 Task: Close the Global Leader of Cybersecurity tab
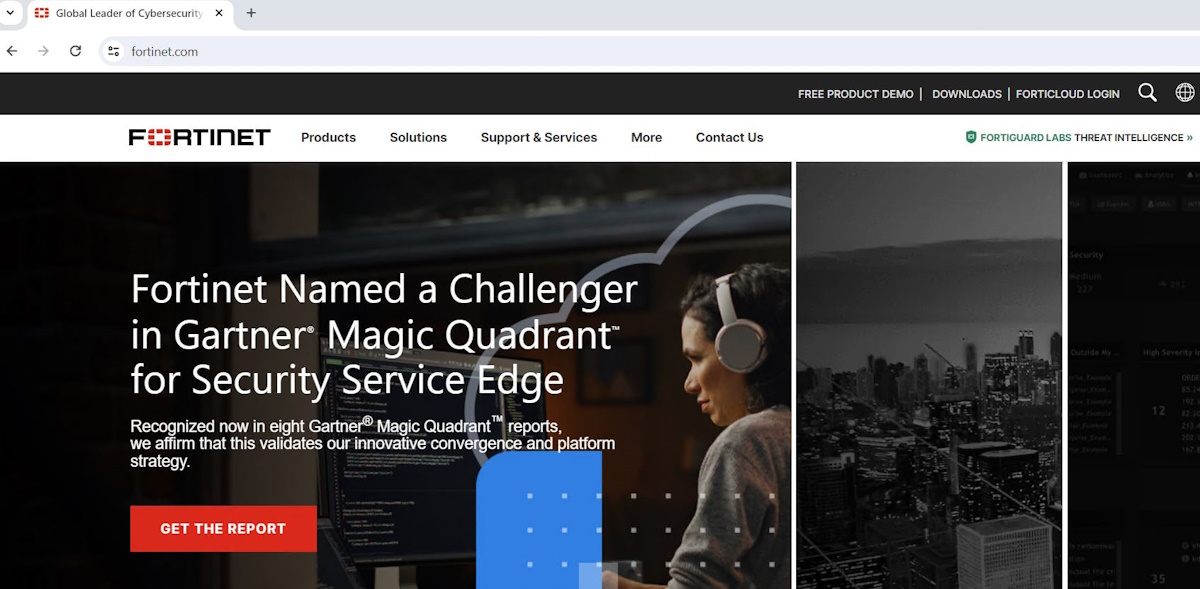pyautogui.click(x=219, y=13)
